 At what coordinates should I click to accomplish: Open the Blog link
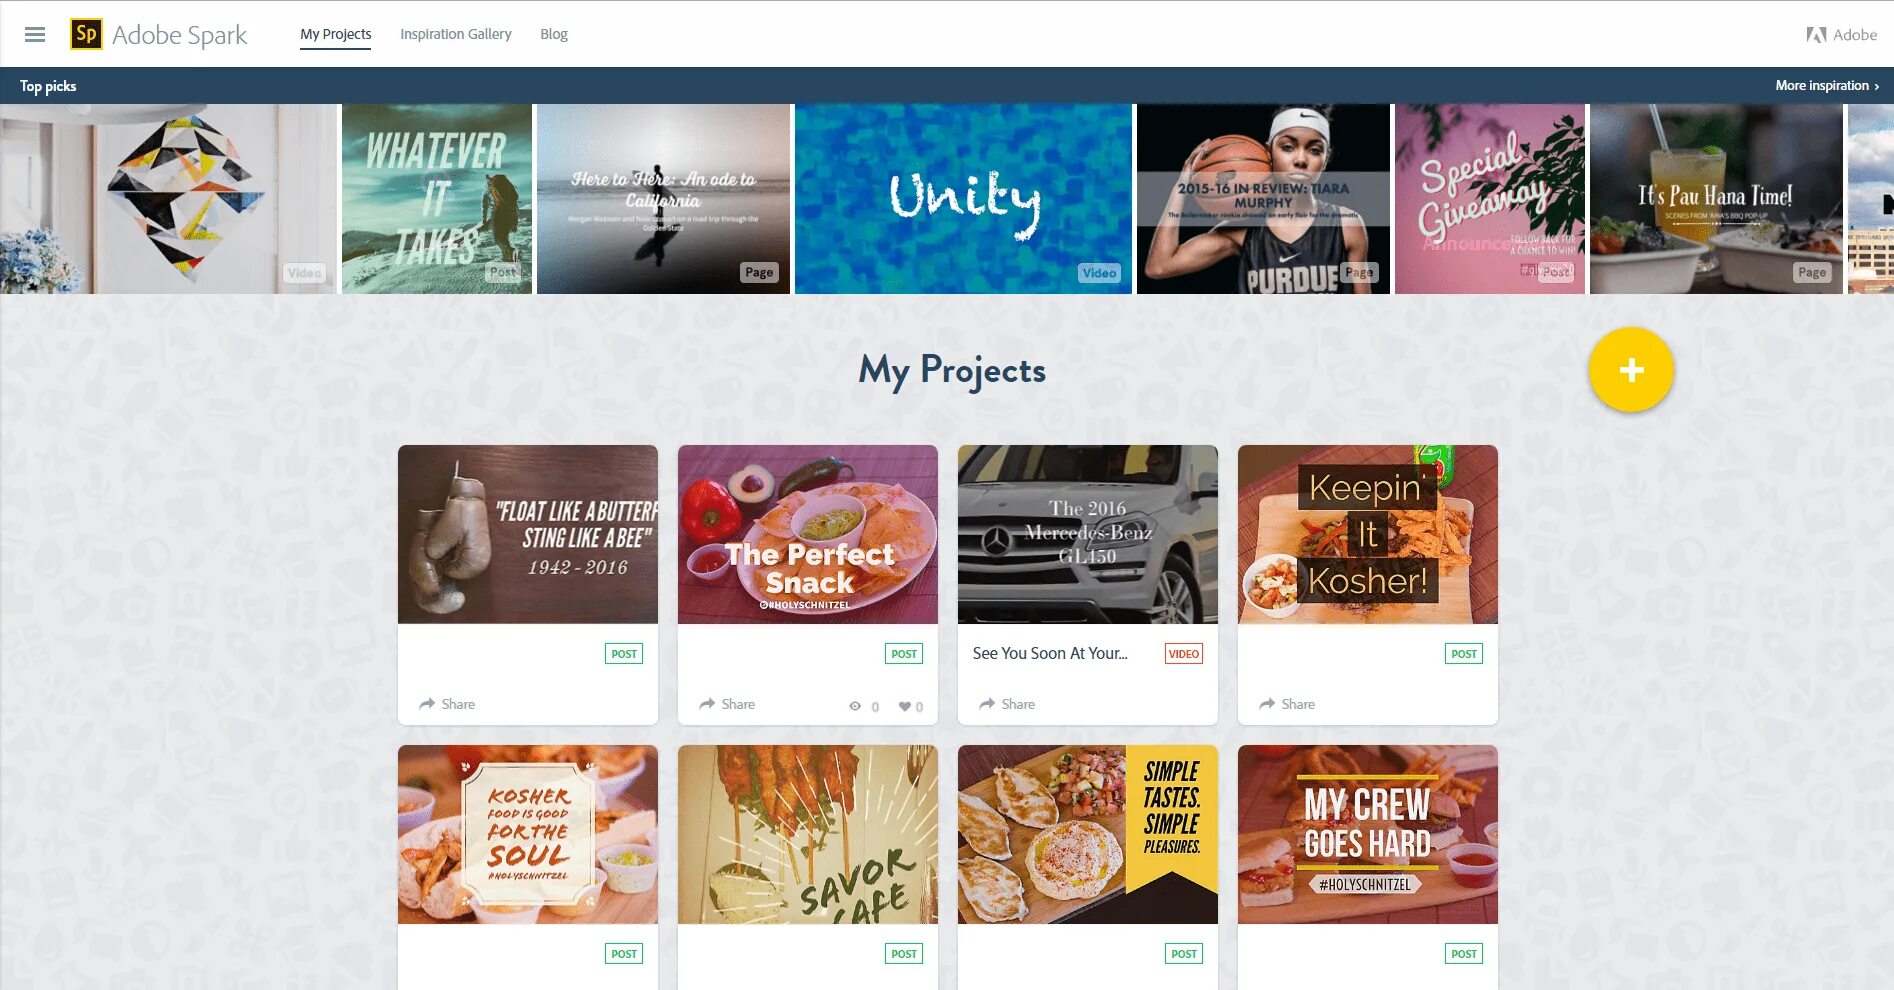coord(554,34)
